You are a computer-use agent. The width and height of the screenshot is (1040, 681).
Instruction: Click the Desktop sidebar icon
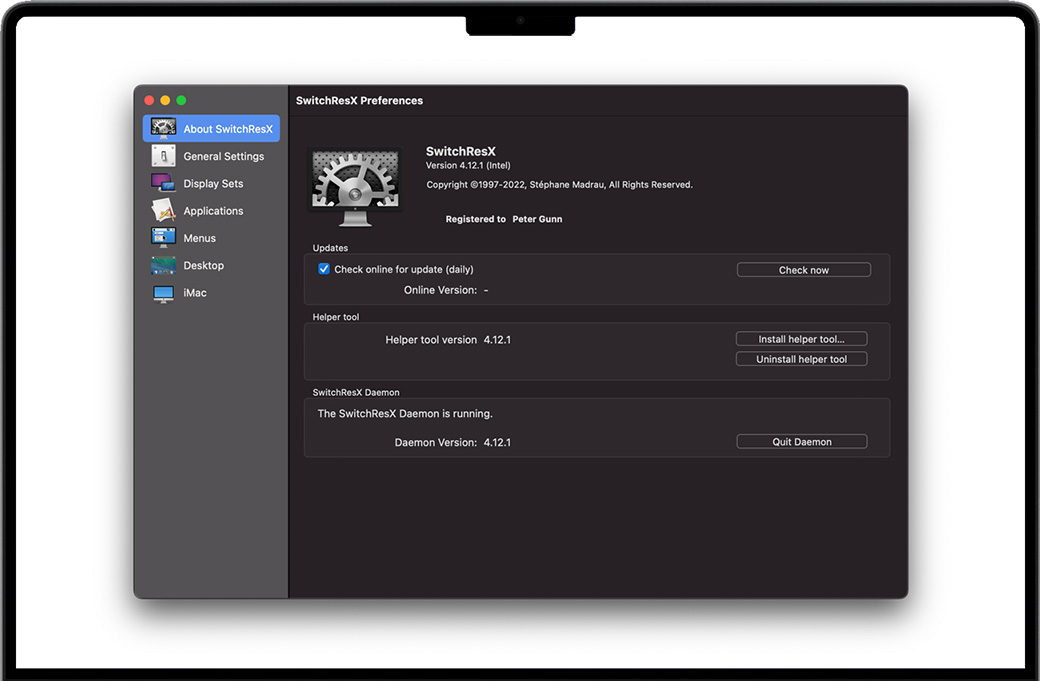pyautogui.click(x=163, y=265)
